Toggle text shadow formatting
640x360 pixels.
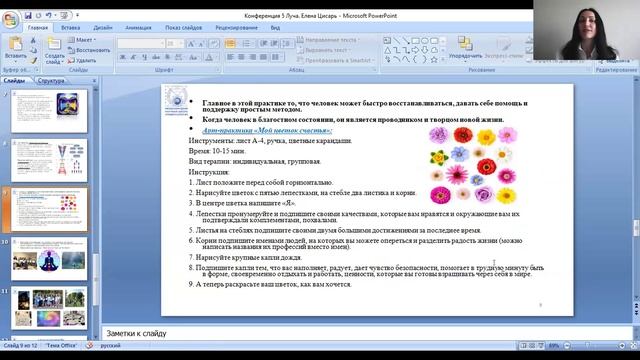click(167, 58)
